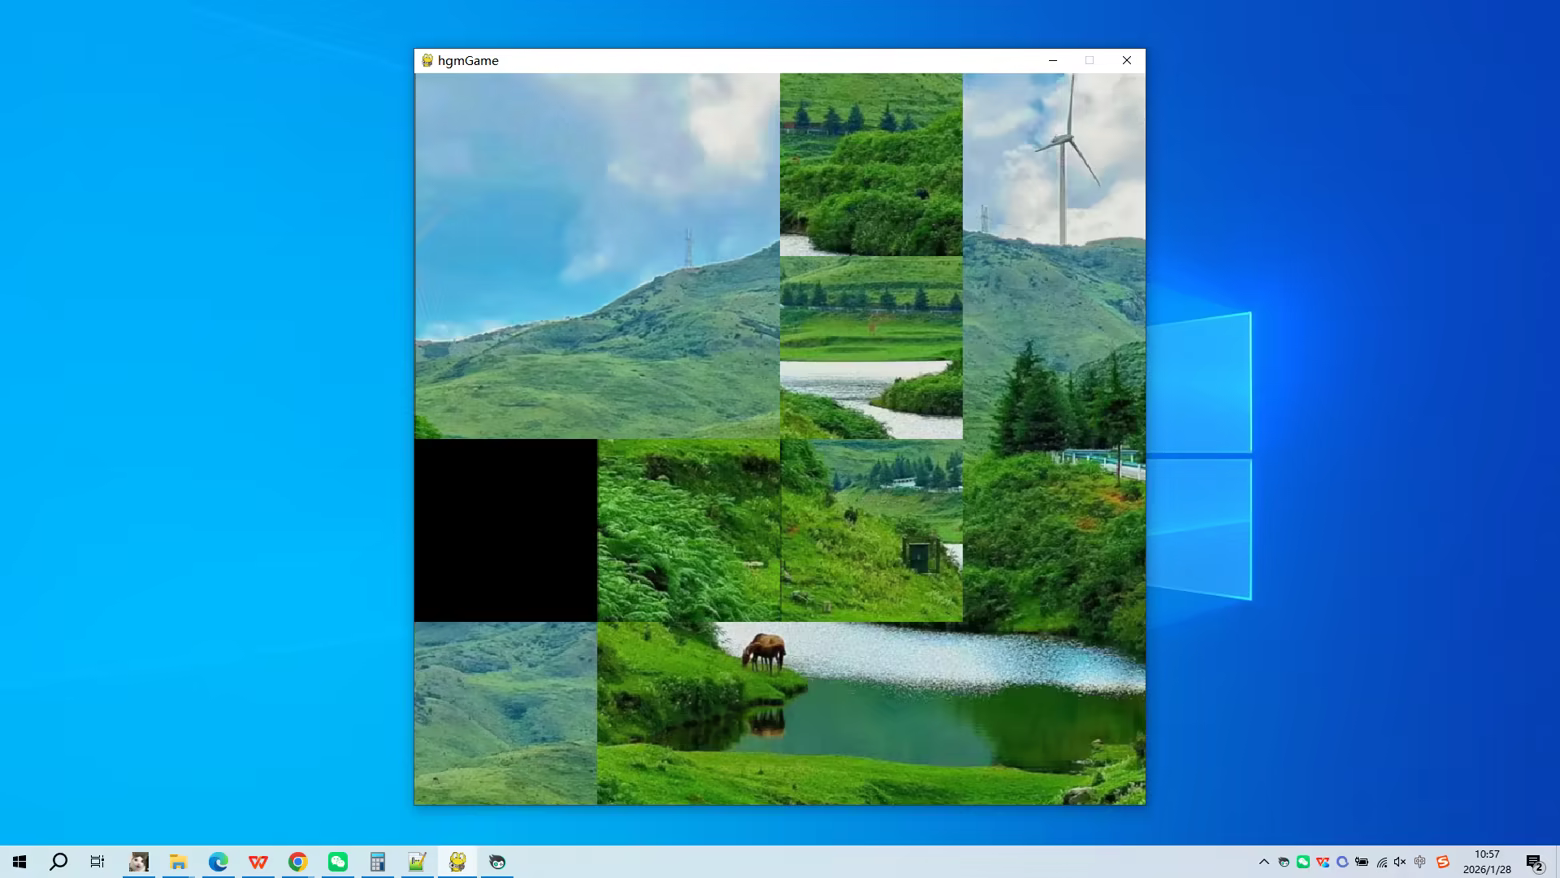Open the Windows Start menu
1560x878 pixels.
point(19,861)
